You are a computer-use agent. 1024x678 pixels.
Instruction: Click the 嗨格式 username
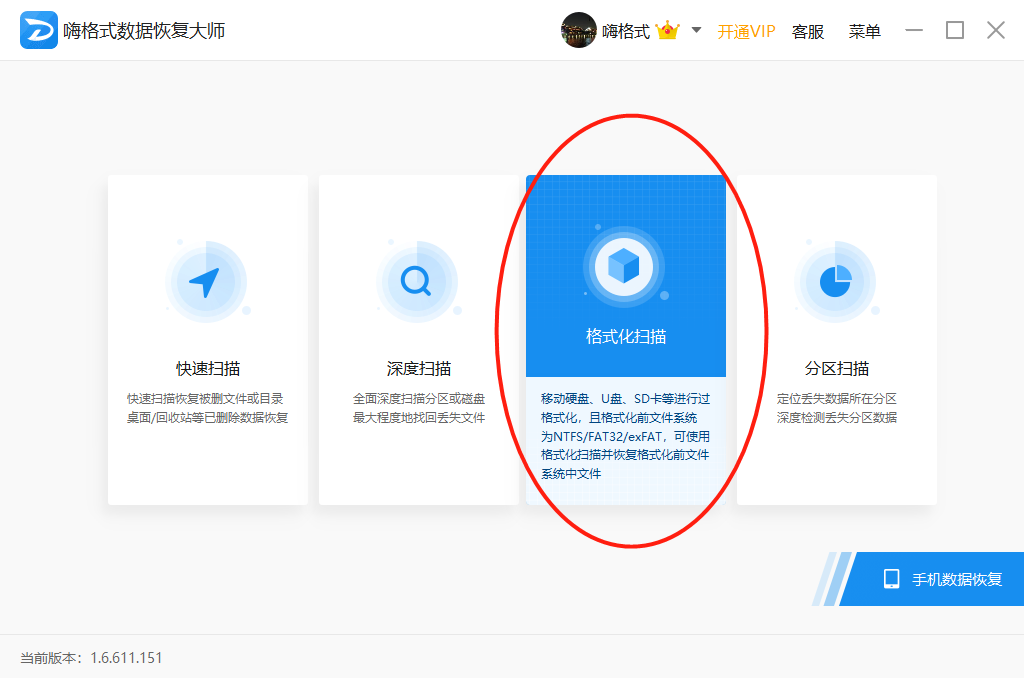coord(626,31)
